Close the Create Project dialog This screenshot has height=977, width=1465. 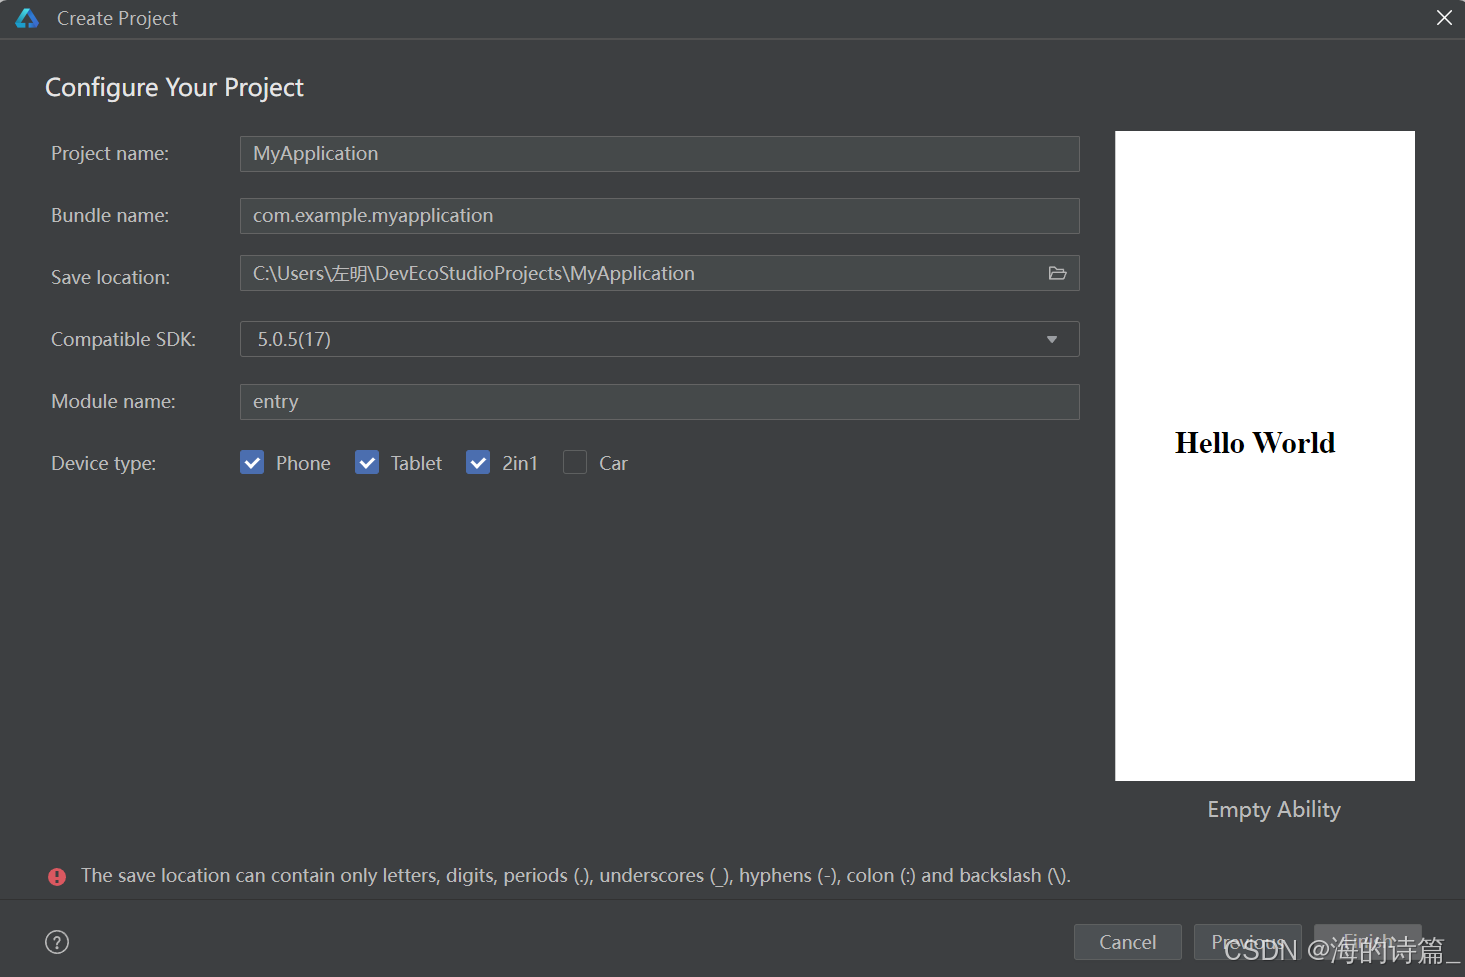[1444, 18]
